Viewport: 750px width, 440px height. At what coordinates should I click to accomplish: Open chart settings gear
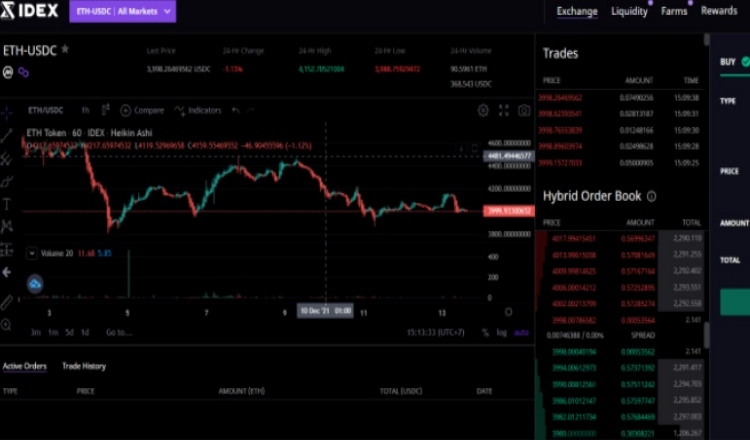coord(483,110)
